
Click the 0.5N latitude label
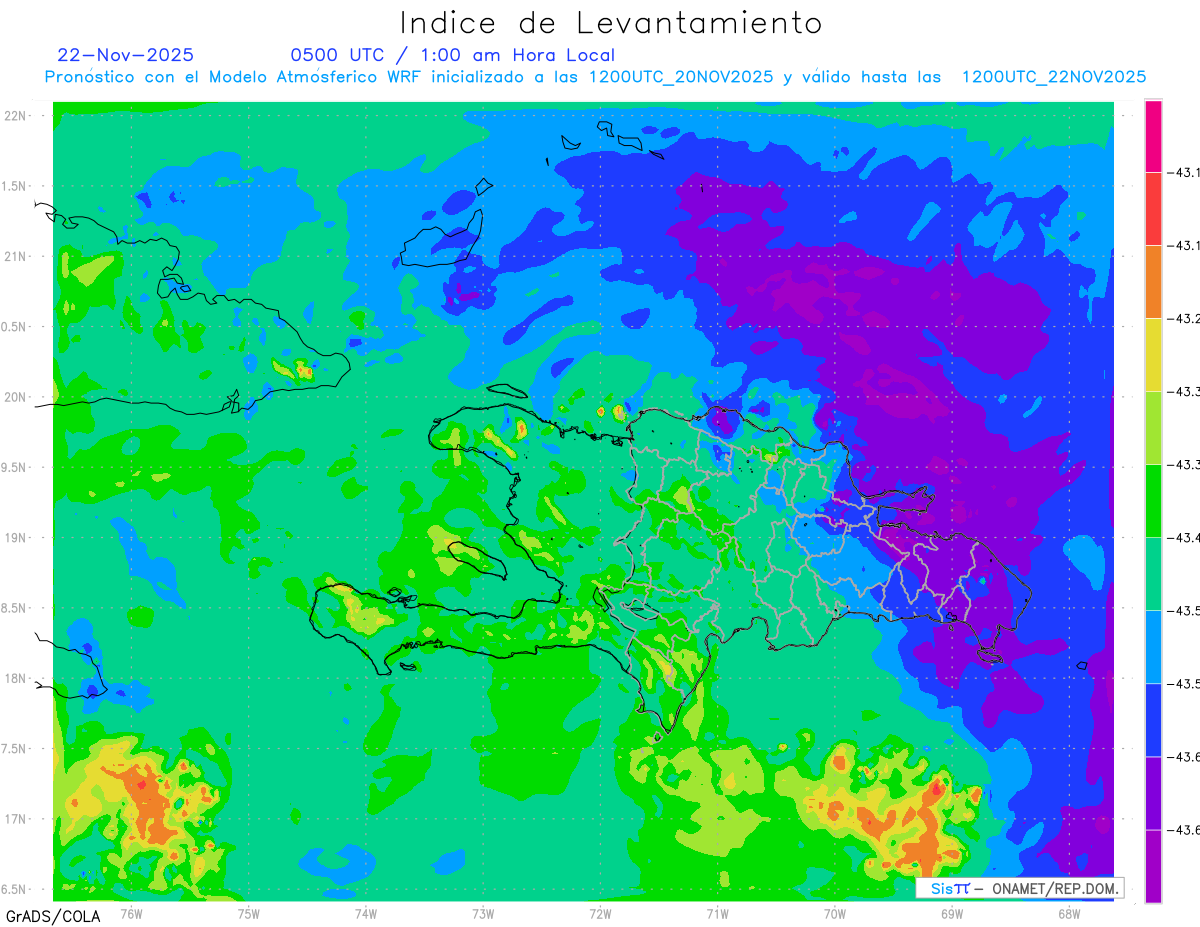point(15,327)
